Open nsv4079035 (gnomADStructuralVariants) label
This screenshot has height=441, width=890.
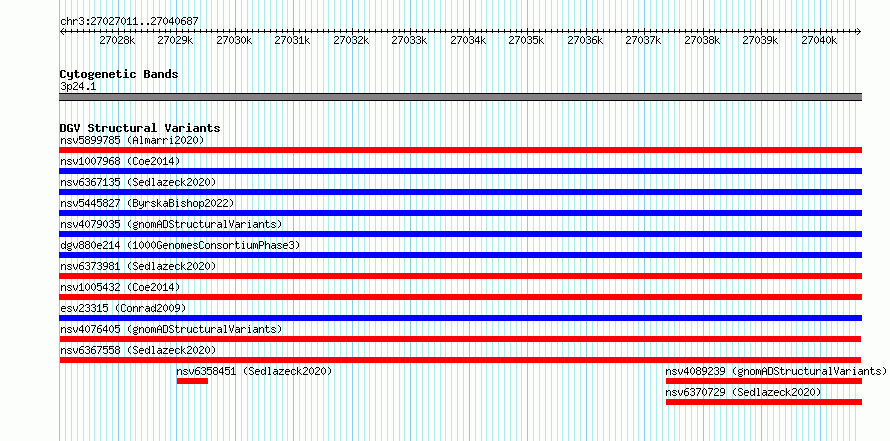171,224
